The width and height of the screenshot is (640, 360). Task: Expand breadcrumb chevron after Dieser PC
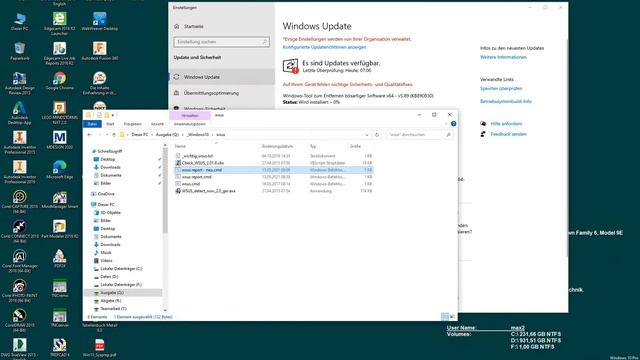(152, 135)
